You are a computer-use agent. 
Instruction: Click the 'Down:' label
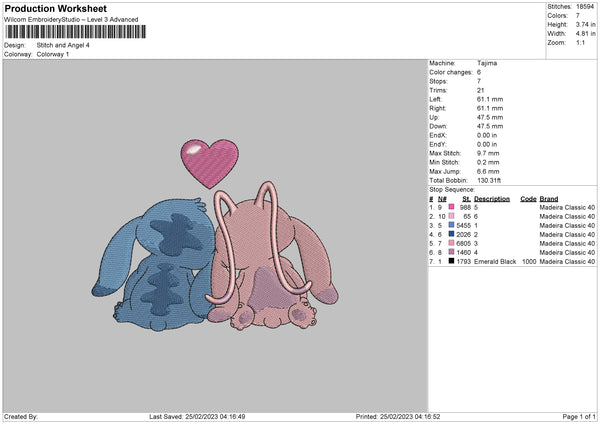point(438,126)
